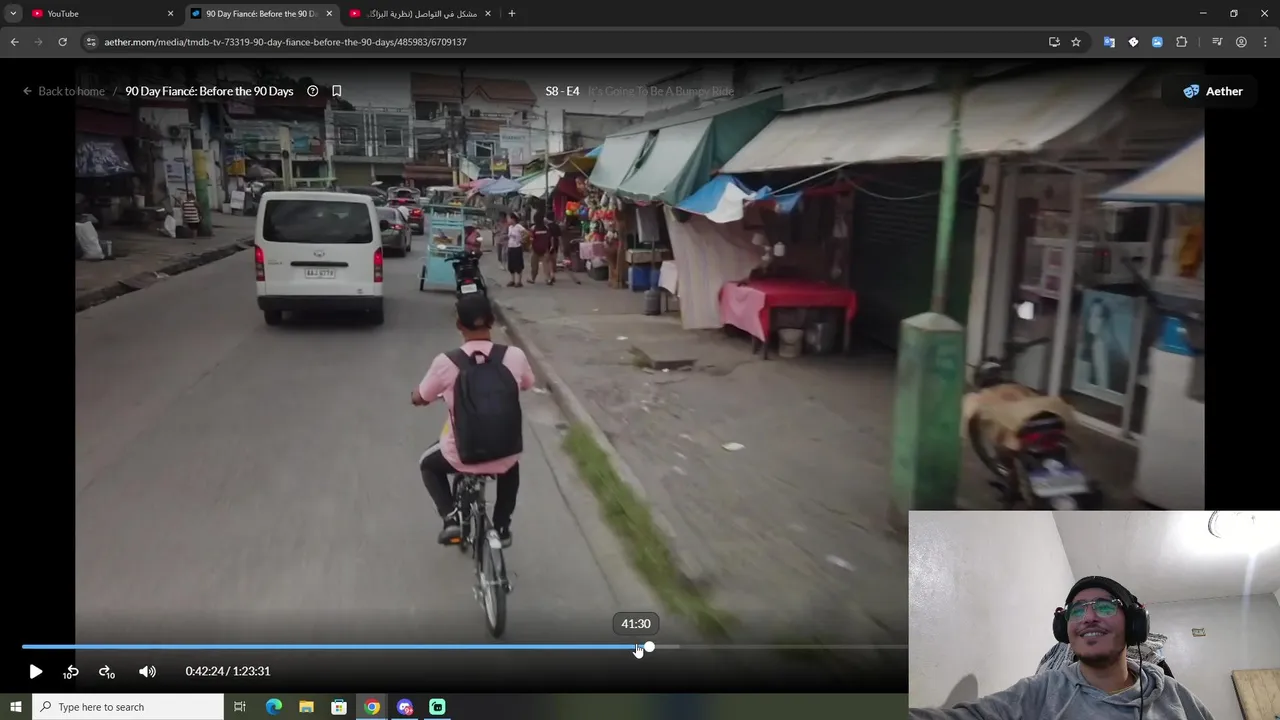Switch to Chrome in the taskbar

(x=372, y=707)
